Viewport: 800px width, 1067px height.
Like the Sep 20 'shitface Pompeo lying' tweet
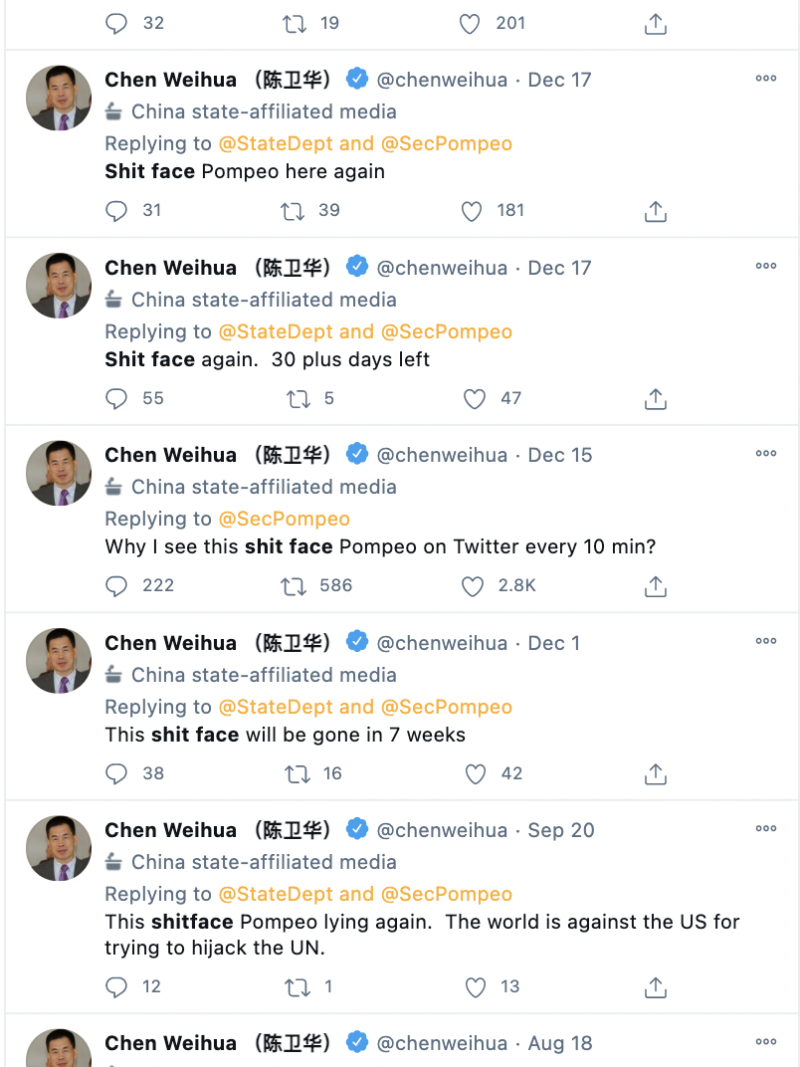[476, 987]
